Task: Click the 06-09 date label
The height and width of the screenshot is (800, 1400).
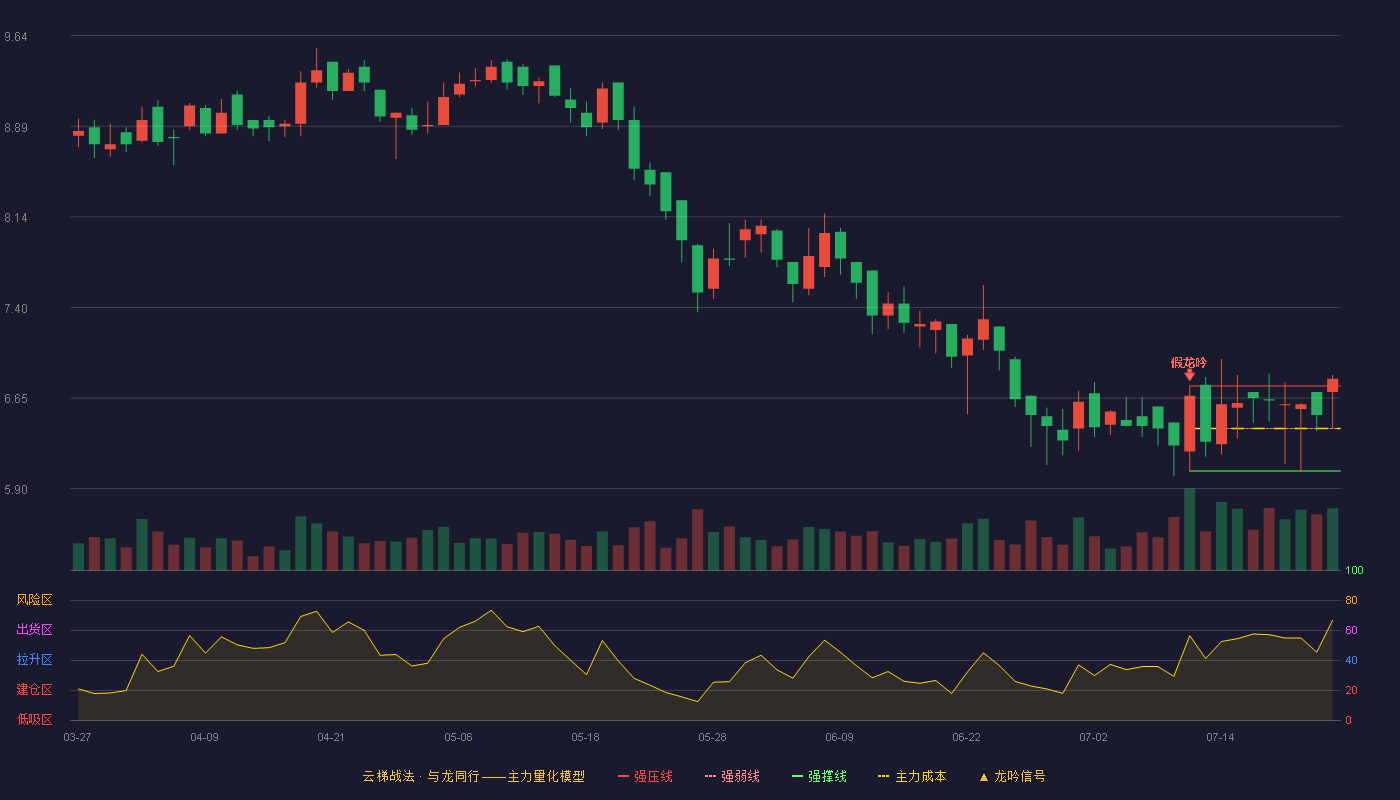Action: tap(839, 737)
